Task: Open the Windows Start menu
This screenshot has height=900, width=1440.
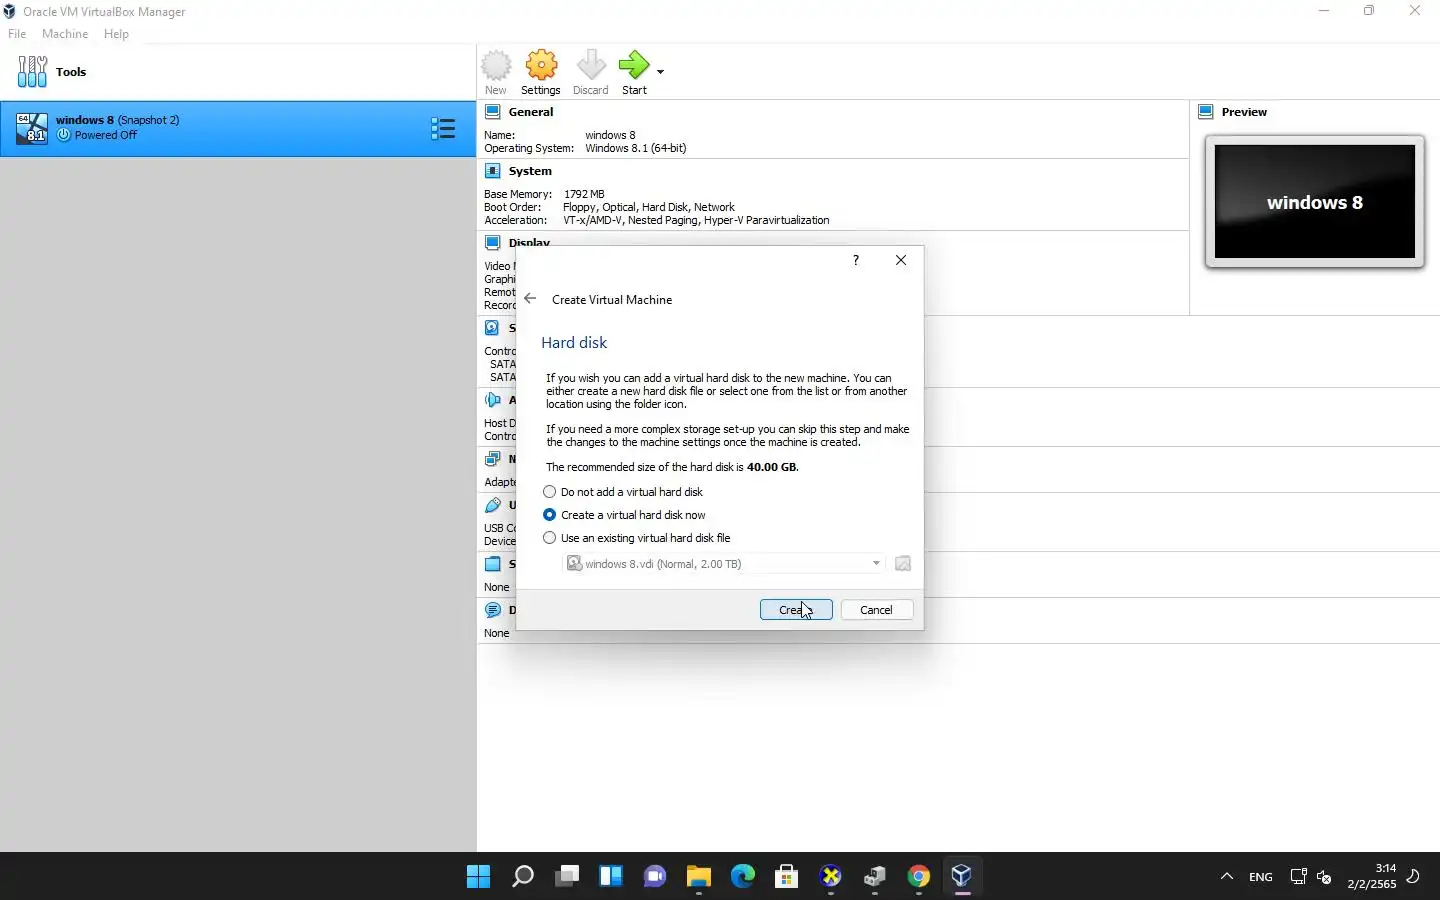Action: click(x=479, y=877)
